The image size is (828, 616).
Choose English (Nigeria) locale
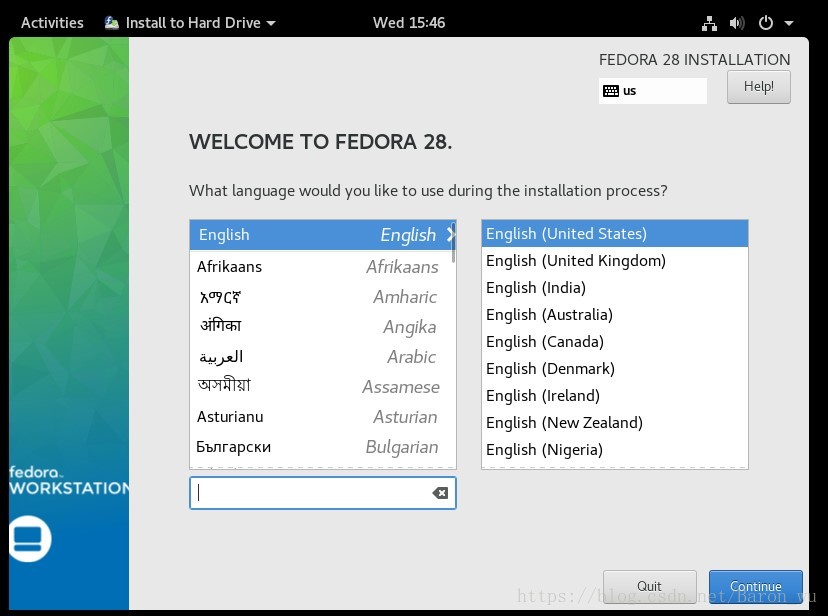coord(615,450)
